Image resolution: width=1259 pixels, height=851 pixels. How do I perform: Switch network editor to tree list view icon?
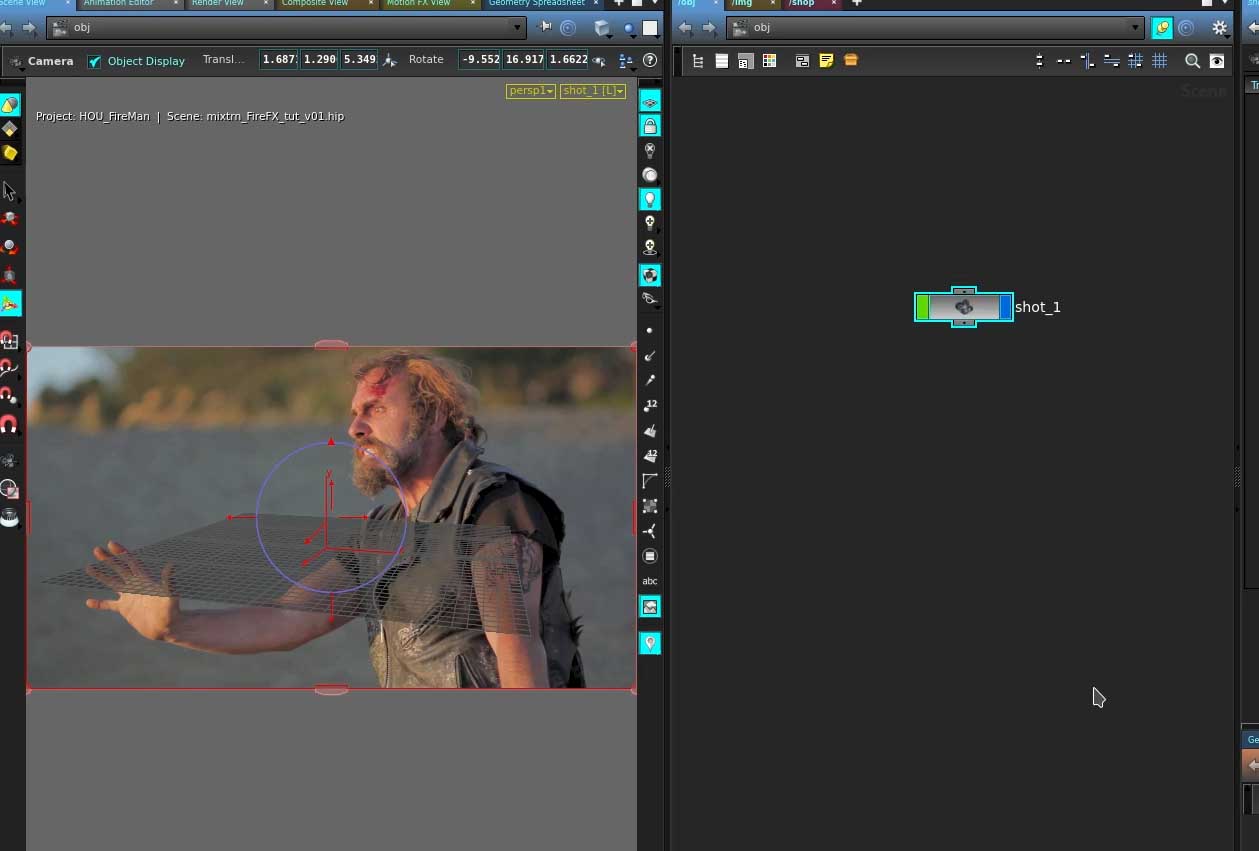[x=698, y=61]
